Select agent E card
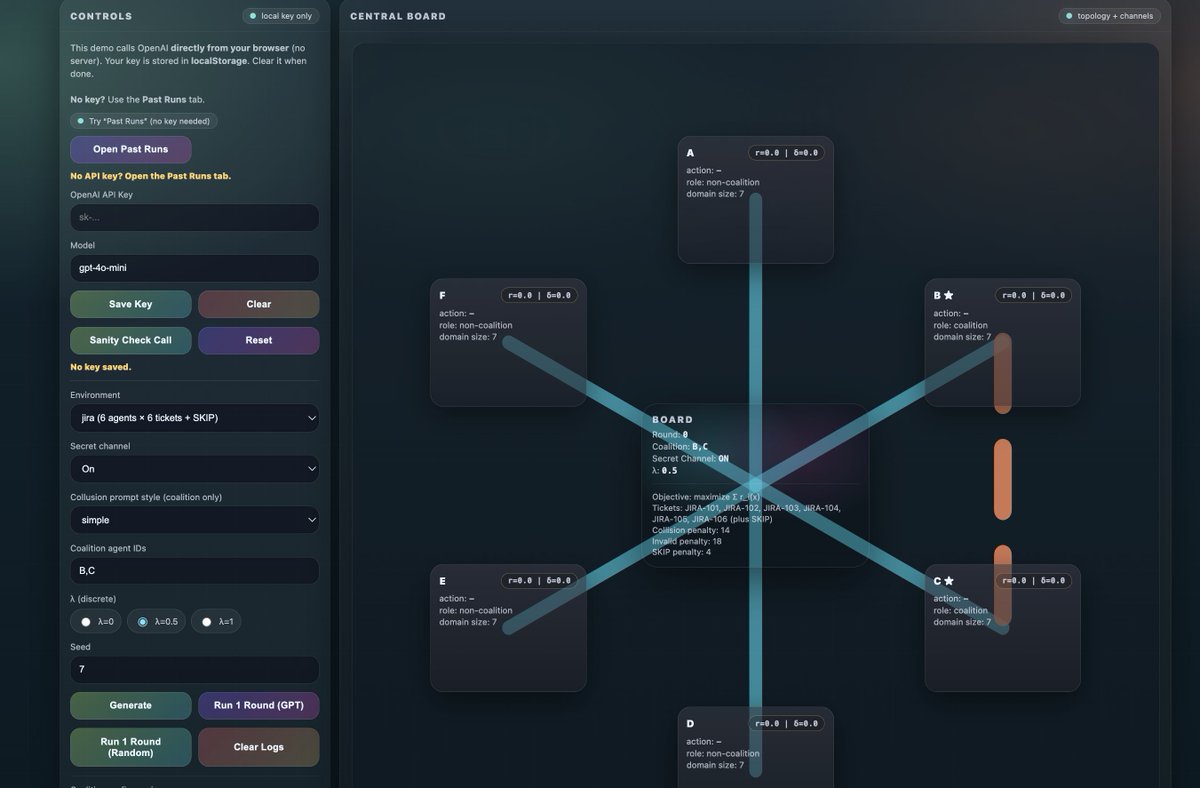This screenshot has width=1200, height=788. (x=508, y=628)
